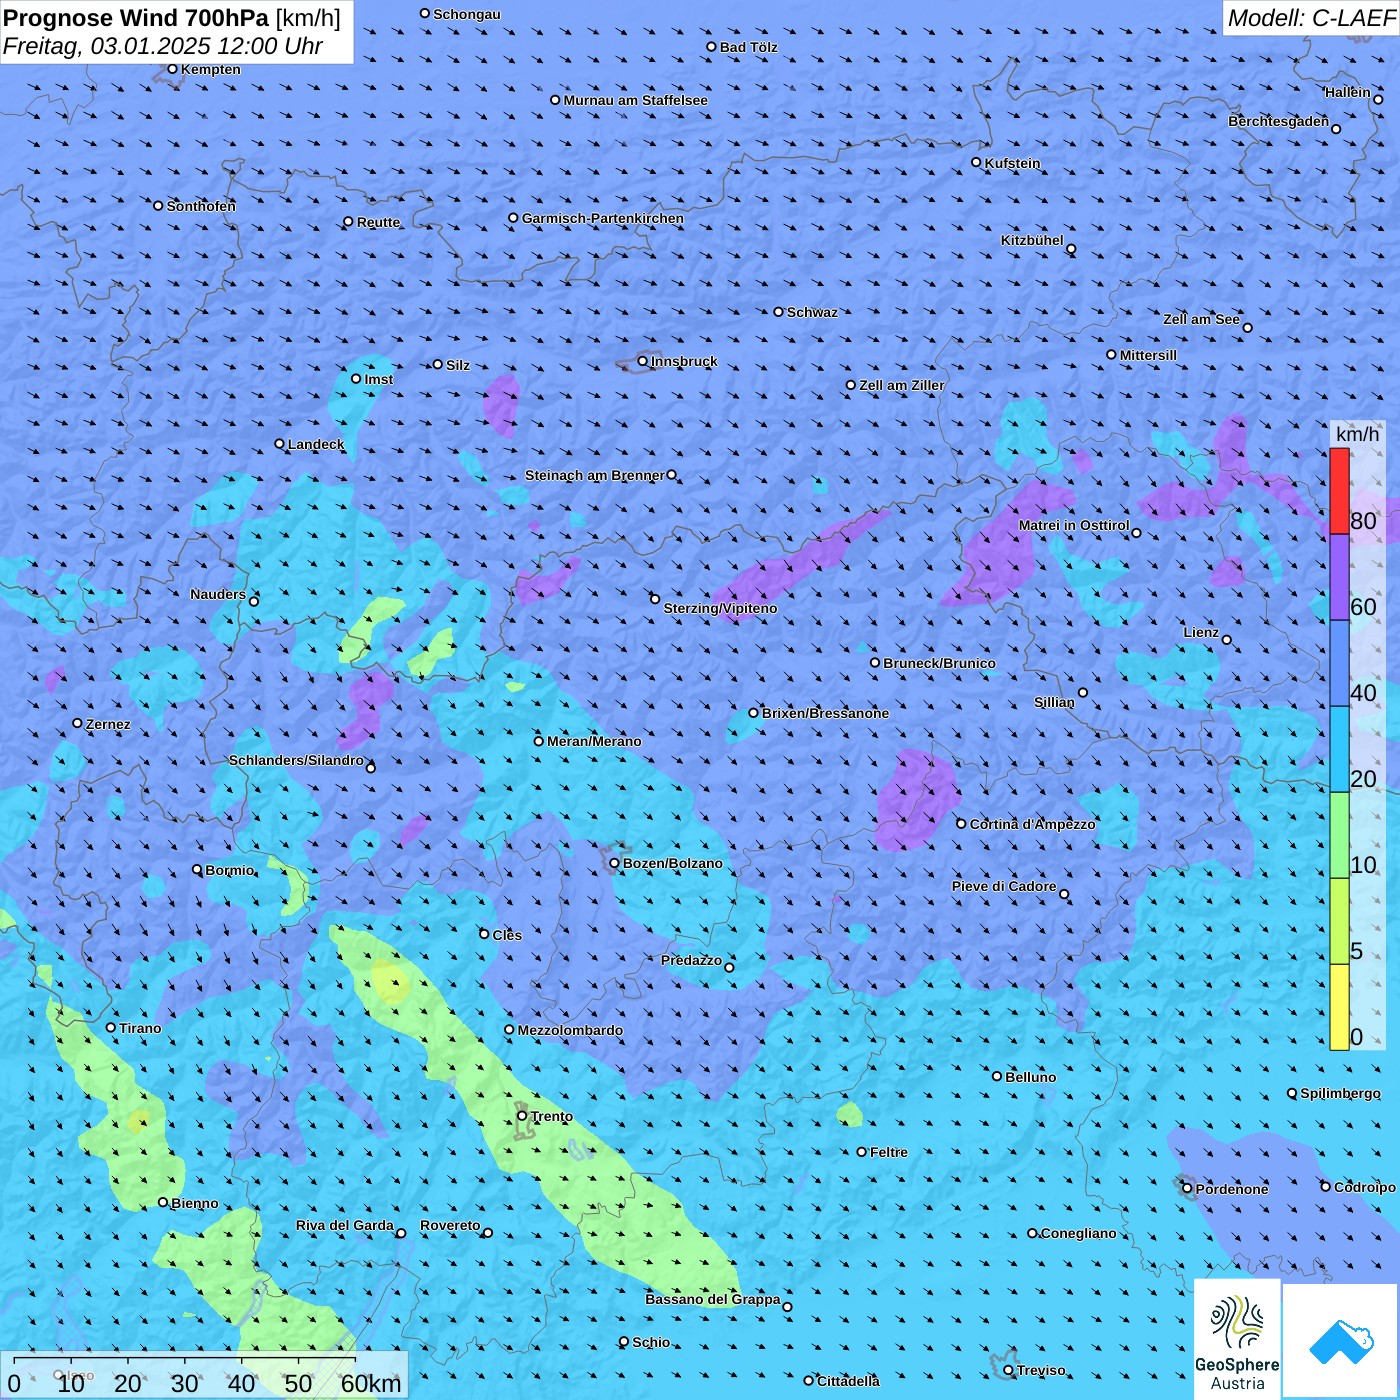Click the red above-80 legend swatch
Viewport: 1400px width, 1400px height.
click(x=1339, y=491)
